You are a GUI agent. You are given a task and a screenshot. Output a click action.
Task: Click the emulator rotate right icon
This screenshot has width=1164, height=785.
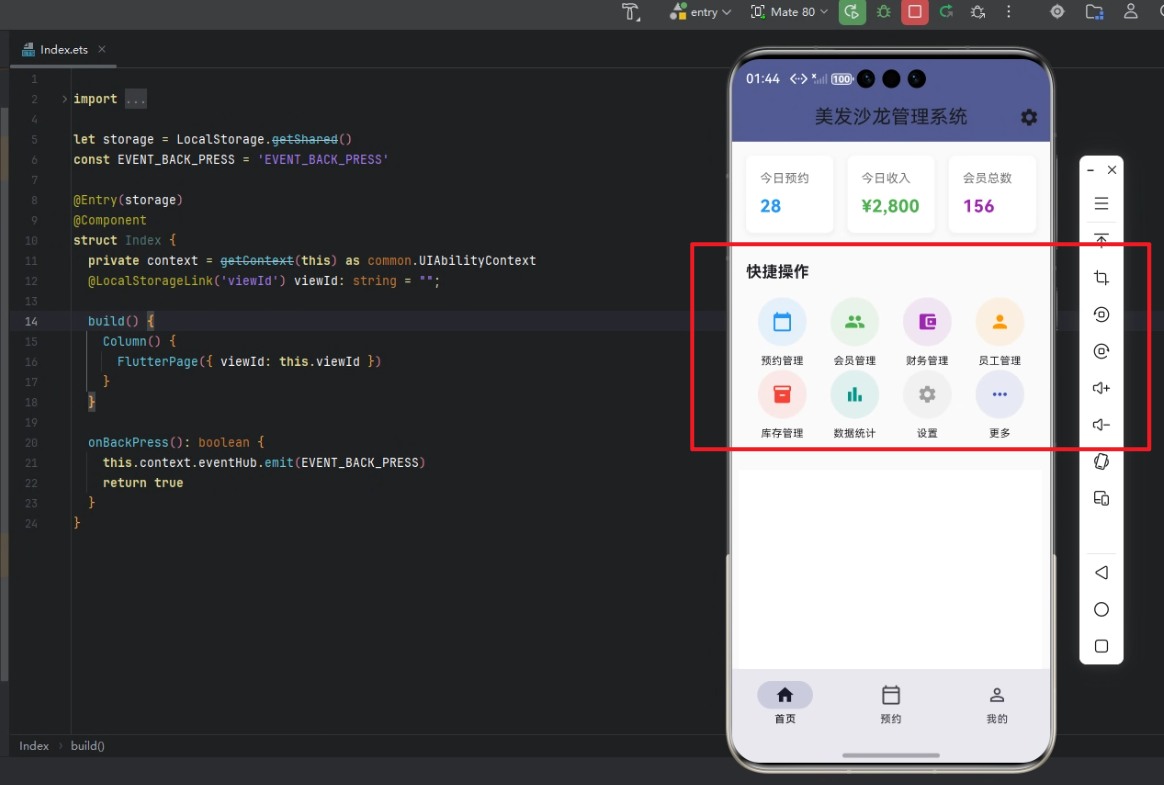(1102, 351)
